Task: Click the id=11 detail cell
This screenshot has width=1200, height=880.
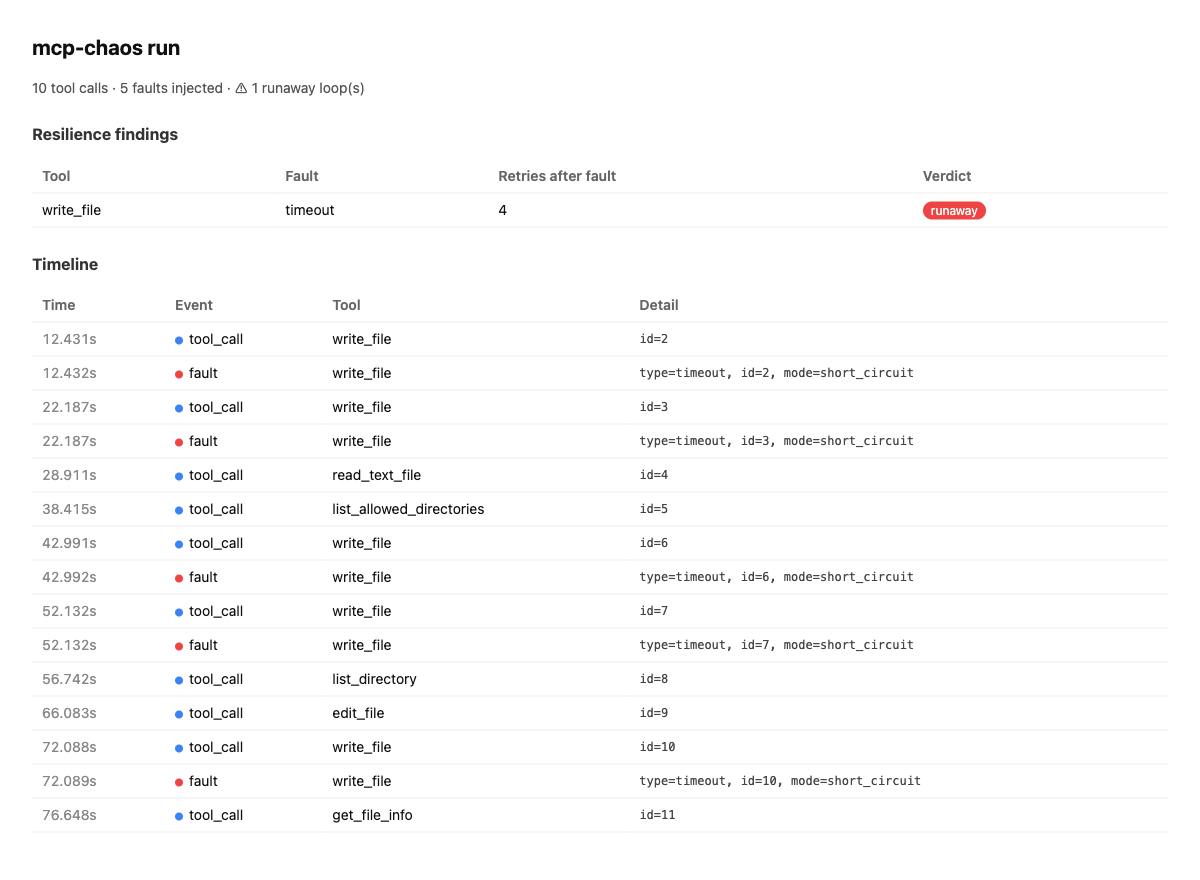Action: tap(658, 815)
